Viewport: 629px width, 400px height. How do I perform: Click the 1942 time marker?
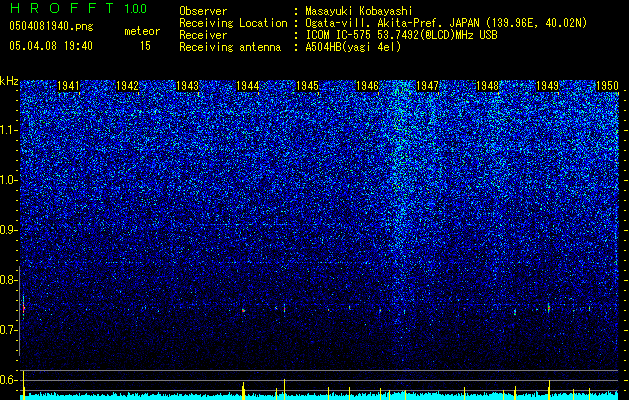tap(128, 86)
